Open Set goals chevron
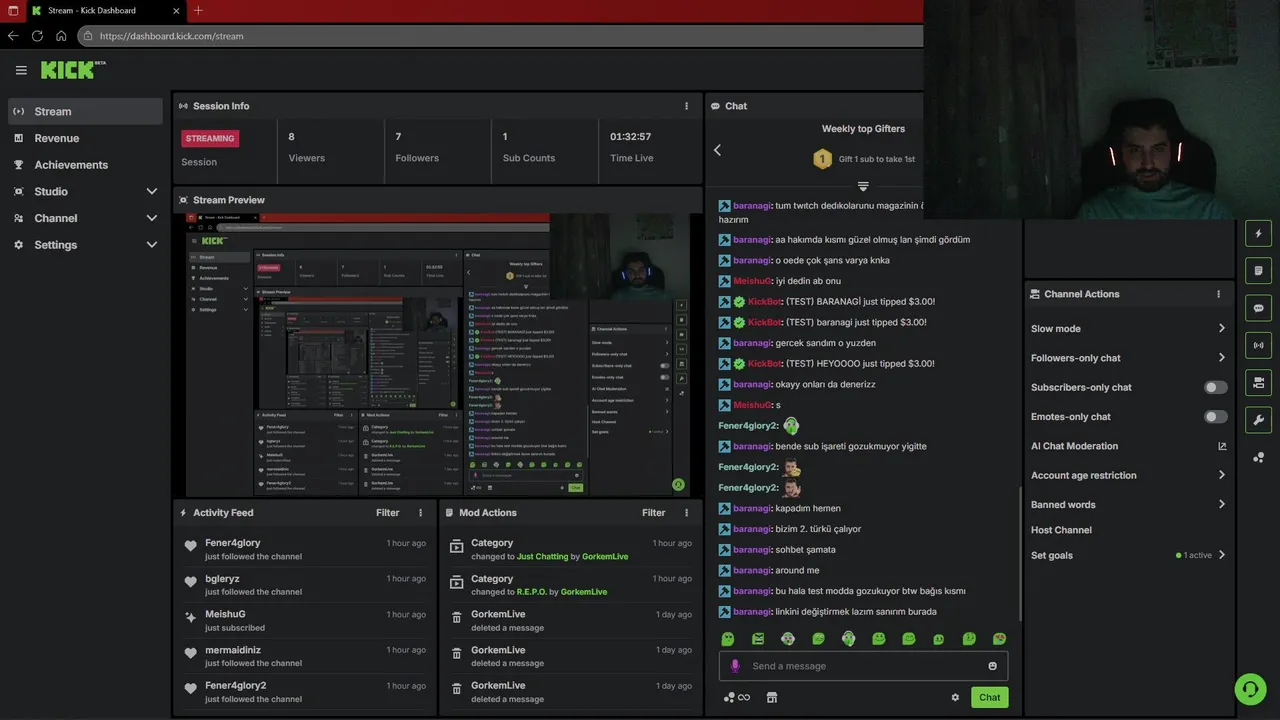Screen dimensions: 1280x720 [1222, 555]
